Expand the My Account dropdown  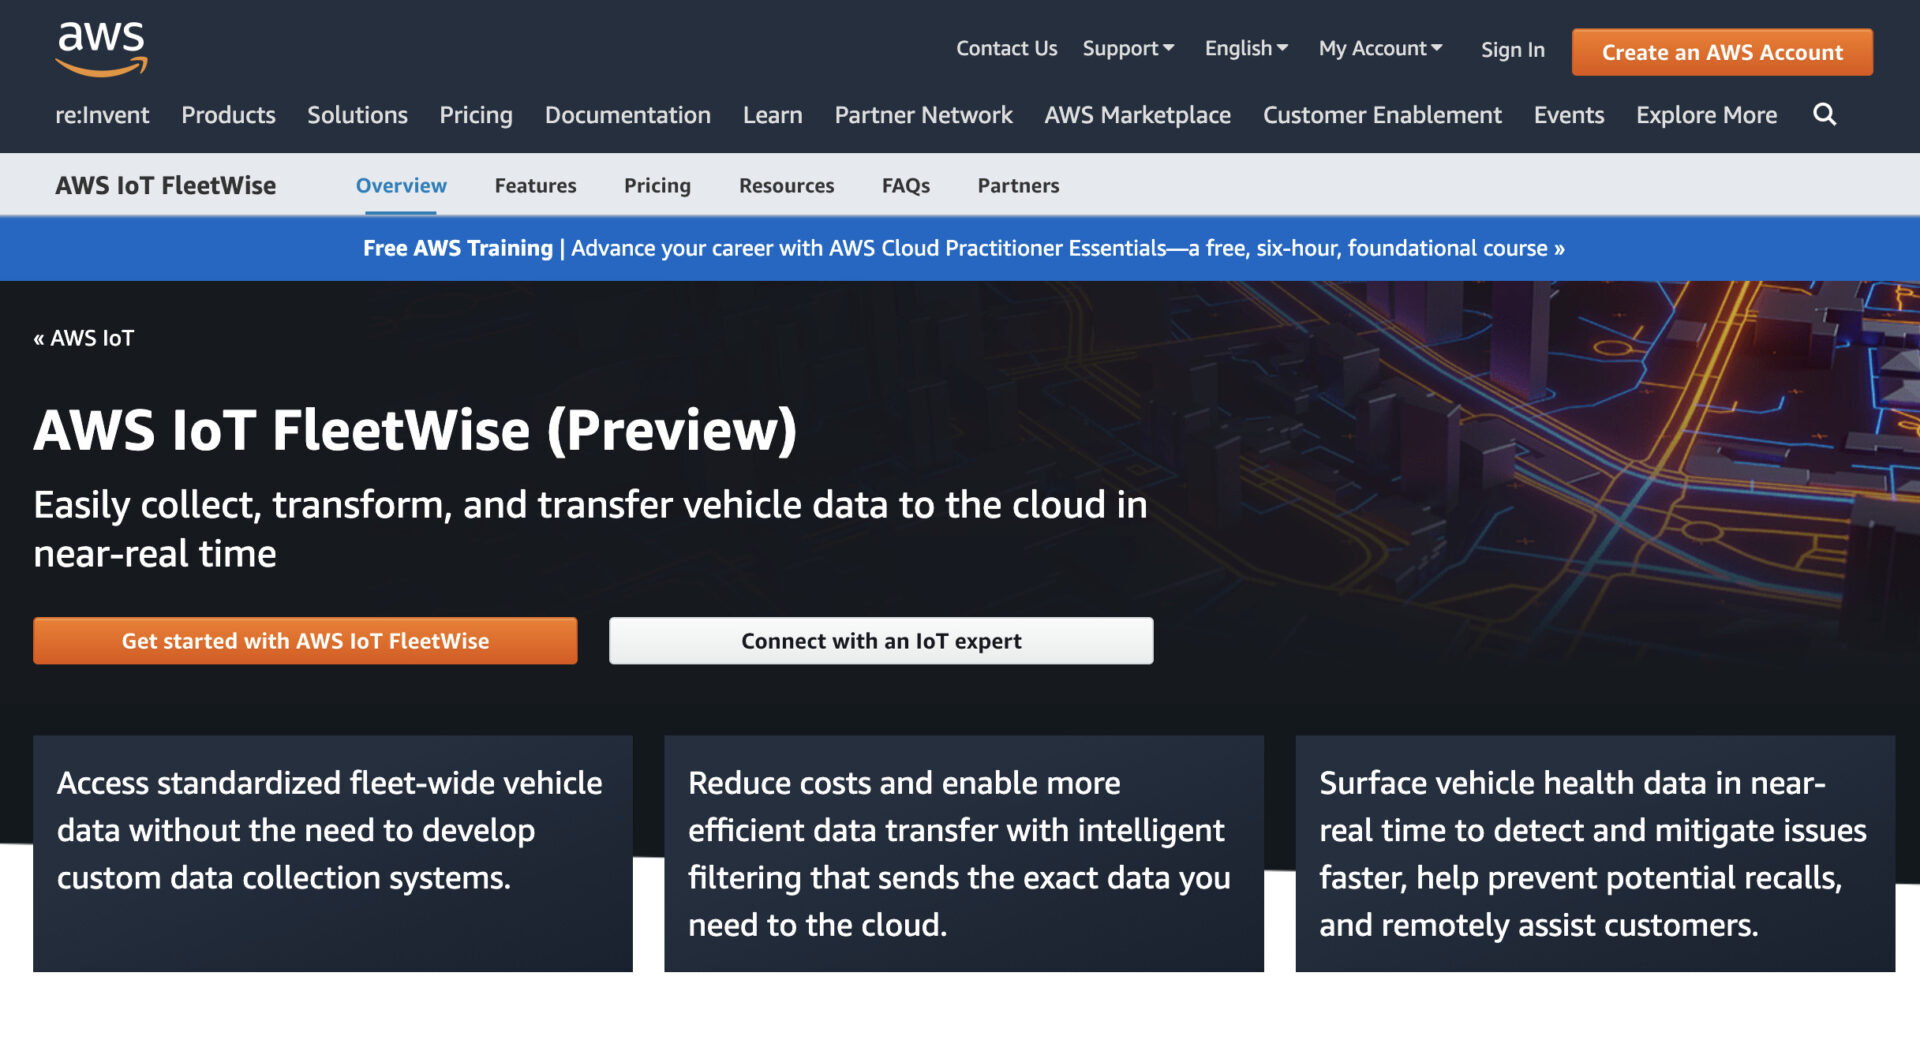tap(1379, 48)
